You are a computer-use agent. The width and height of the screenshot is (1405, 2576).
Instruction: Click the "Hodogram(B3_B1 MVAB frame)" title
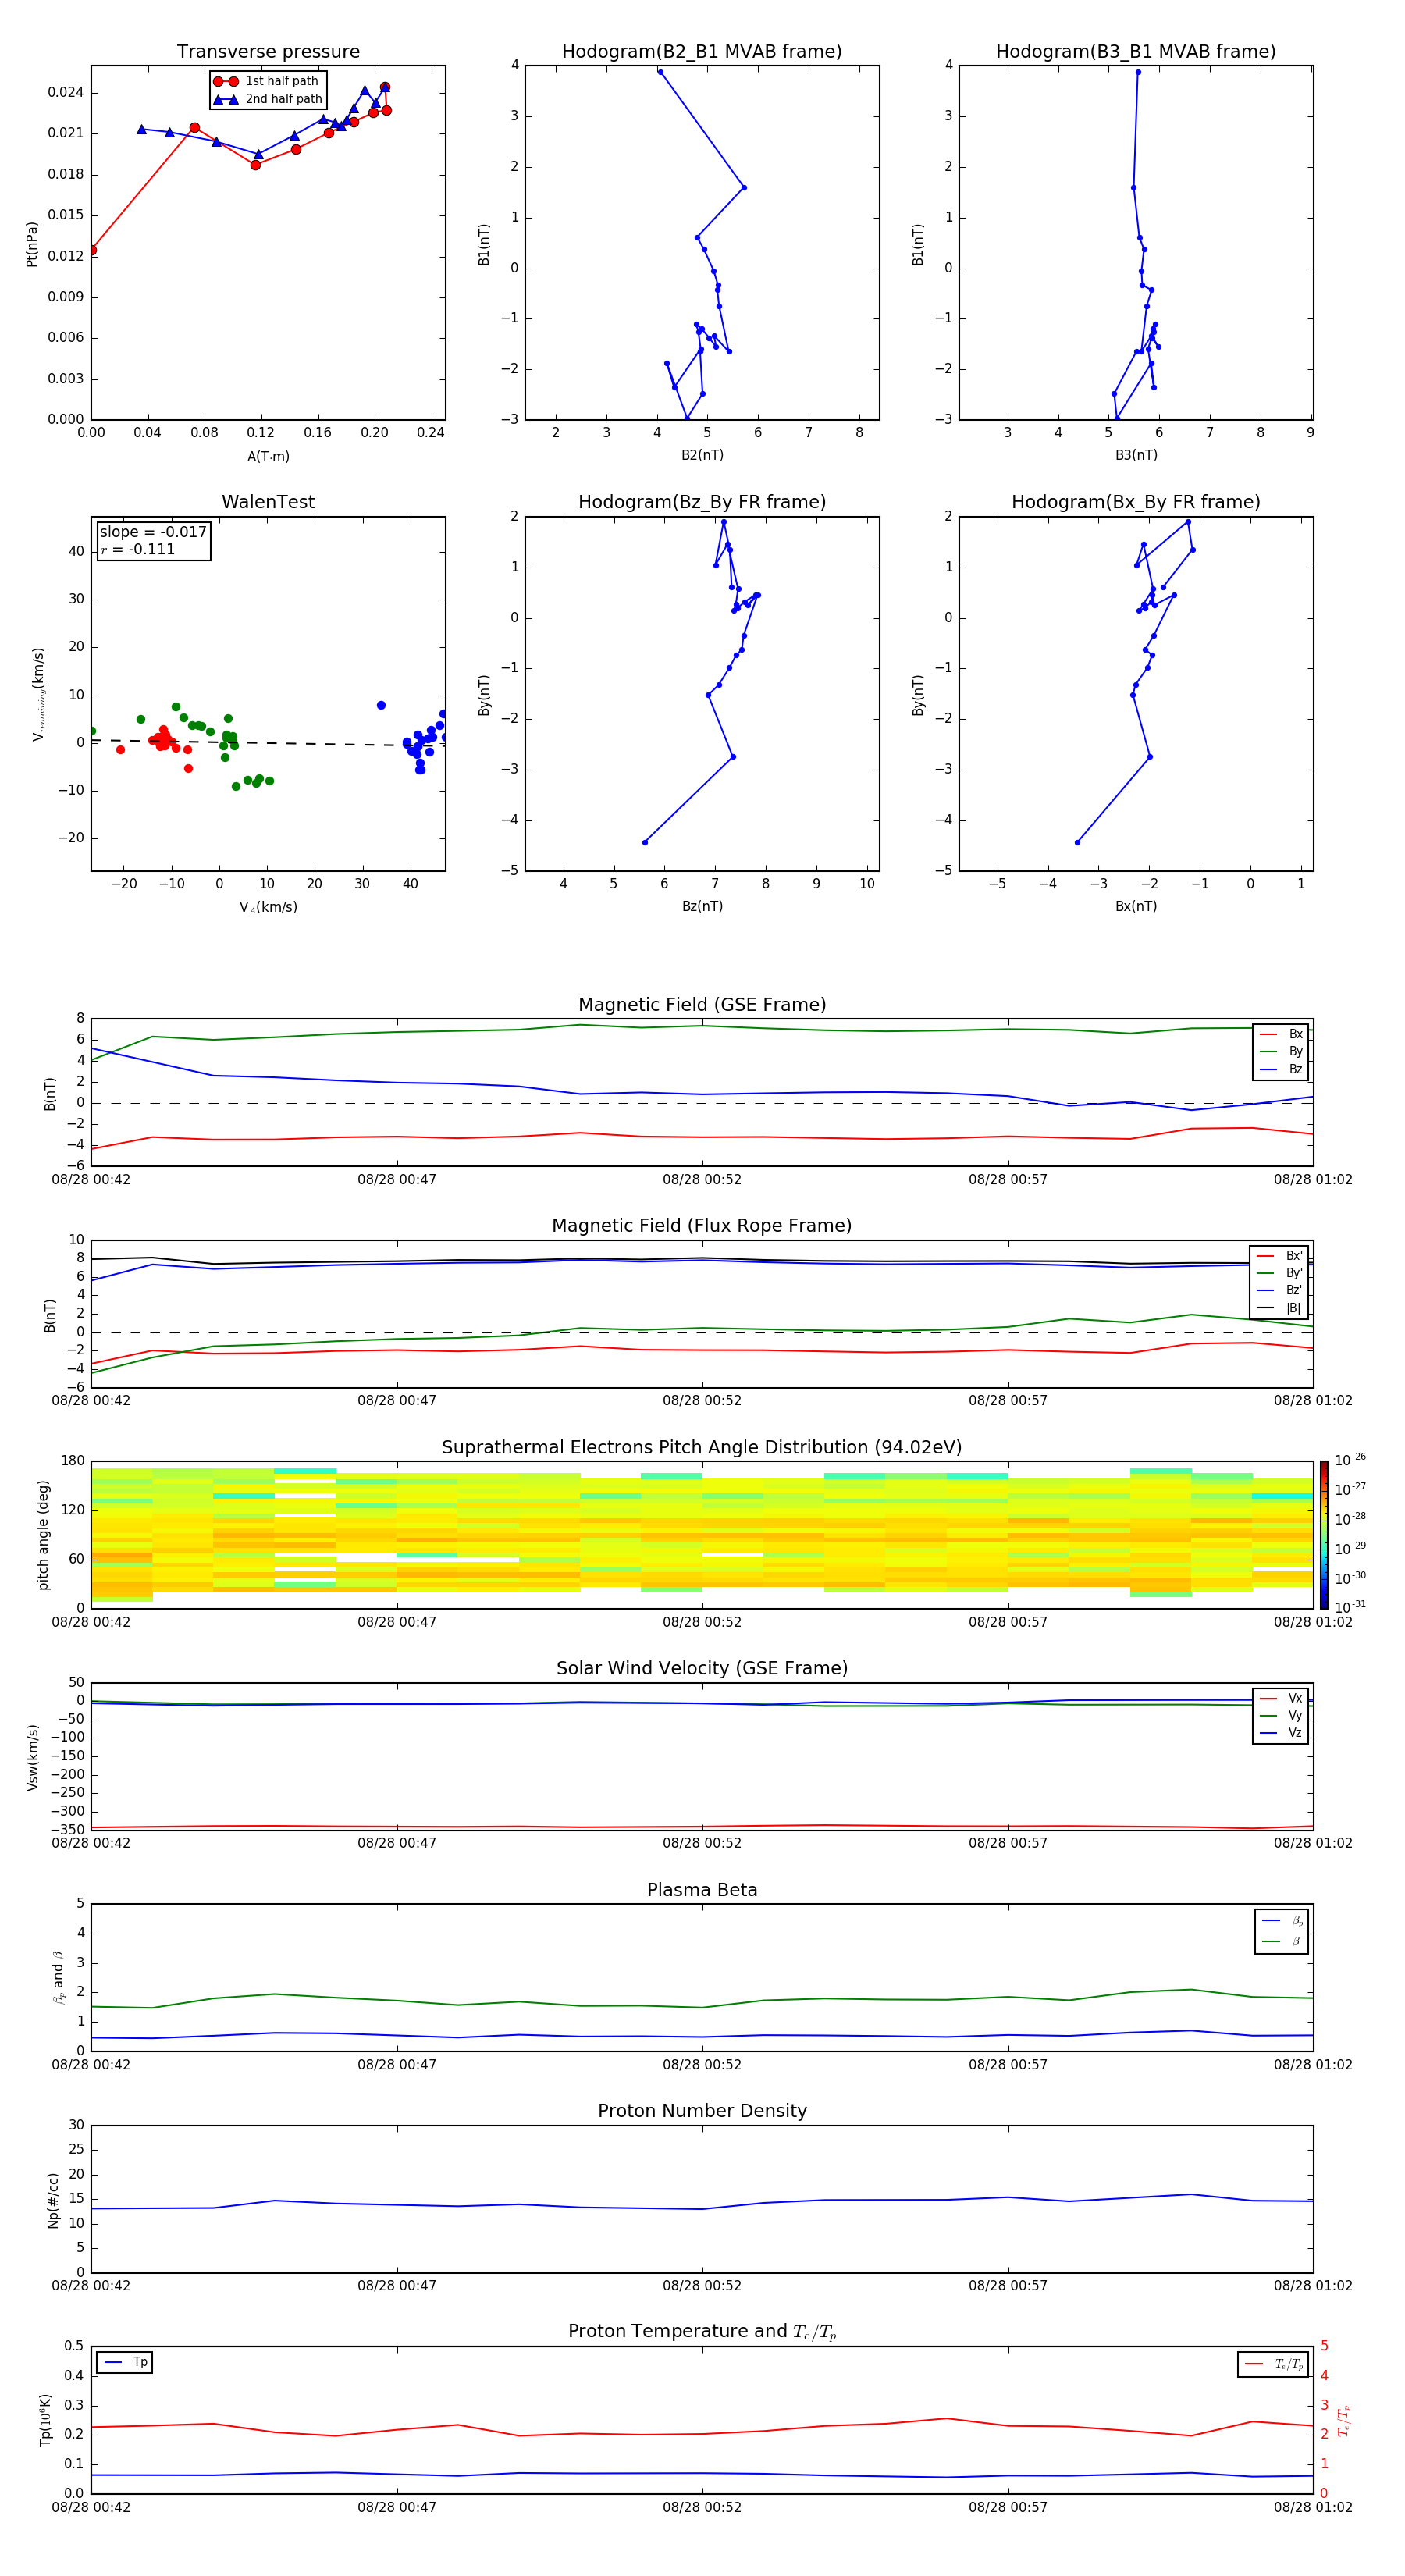click(x=1136, y=52)
